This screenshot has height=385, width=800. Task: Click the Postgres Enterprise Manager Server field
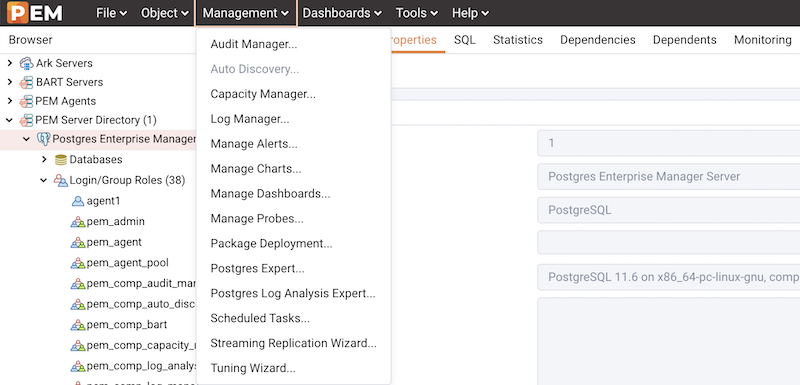click(x=668, y=177)
